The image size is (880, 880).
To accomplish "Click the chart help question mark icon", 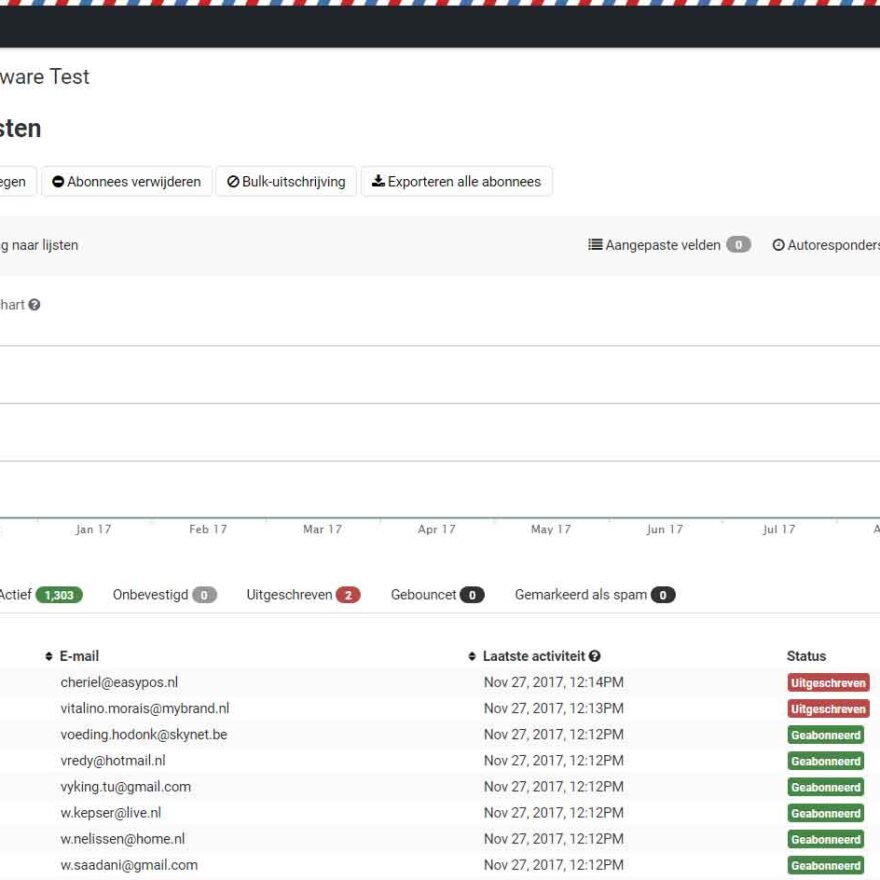I will (x=34, y=305).
